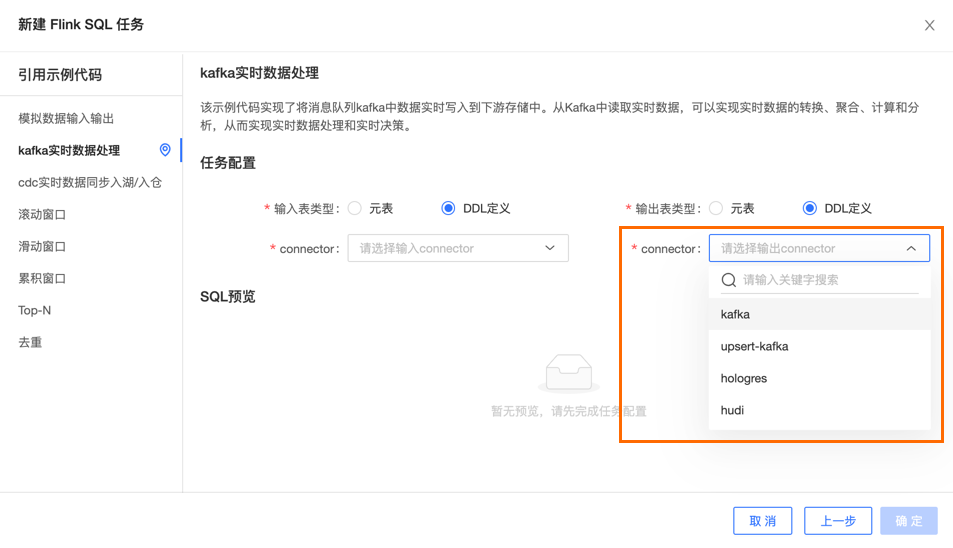Viewport: 953px width, 548px height.
Task: Click the kafka实时数据处理 title heading
Action: pyautogui.click(x=260, y=73)
